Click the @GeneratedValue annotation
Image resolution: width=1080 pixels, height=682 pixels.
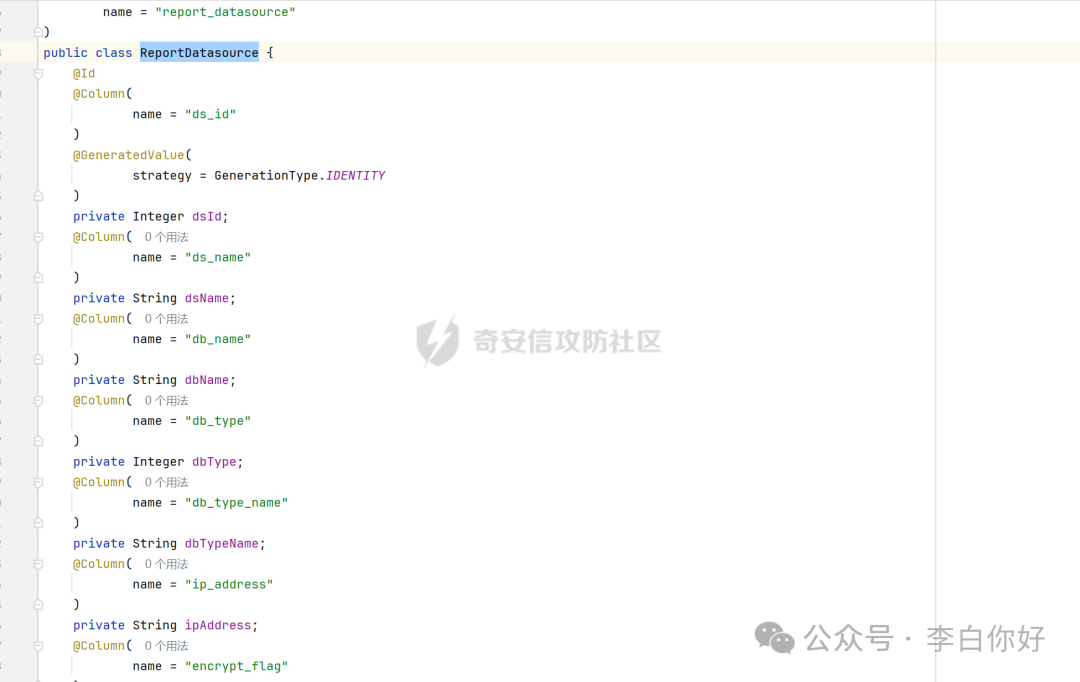pyautogui.click(x=128, y=155)
